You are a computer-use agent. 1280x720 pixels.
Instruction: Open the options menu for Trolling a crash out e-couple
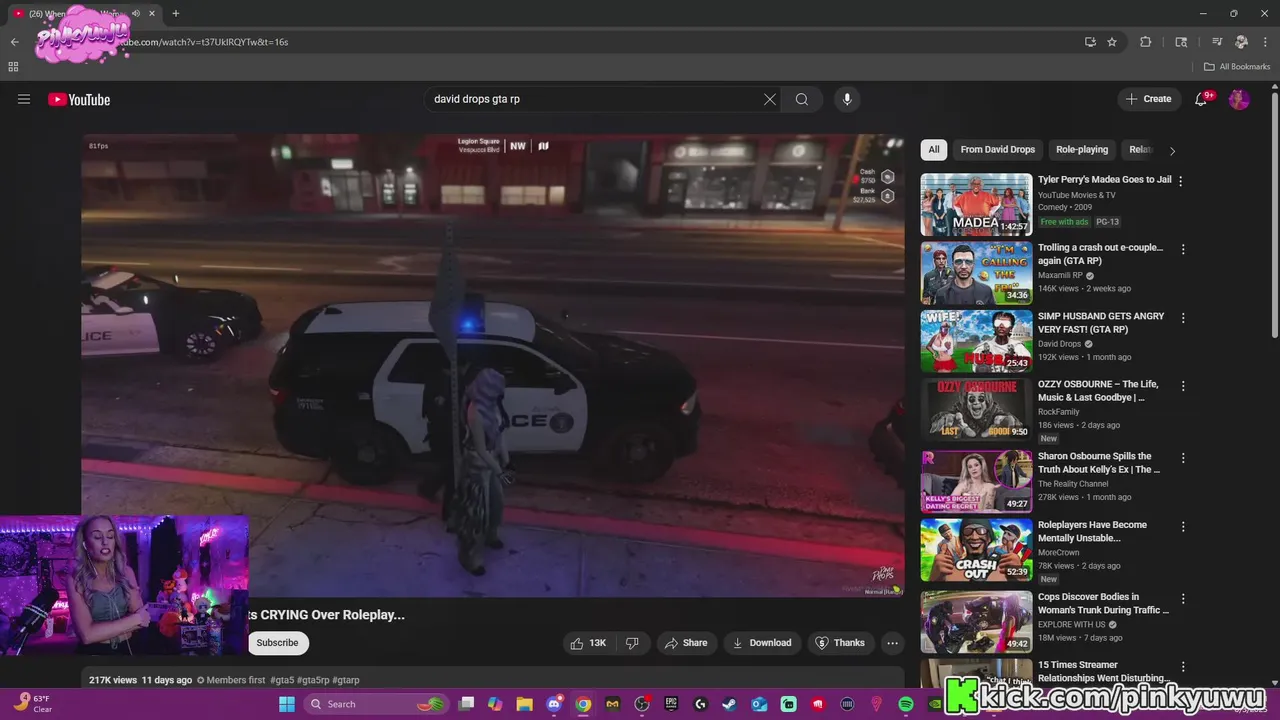tap(1183, 249)
